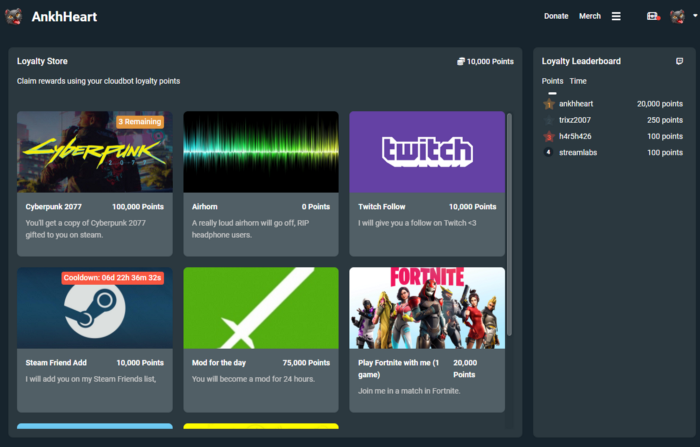Open the Merch page
700x447 pixels.
pyautogui.click(x=590, y=16)
